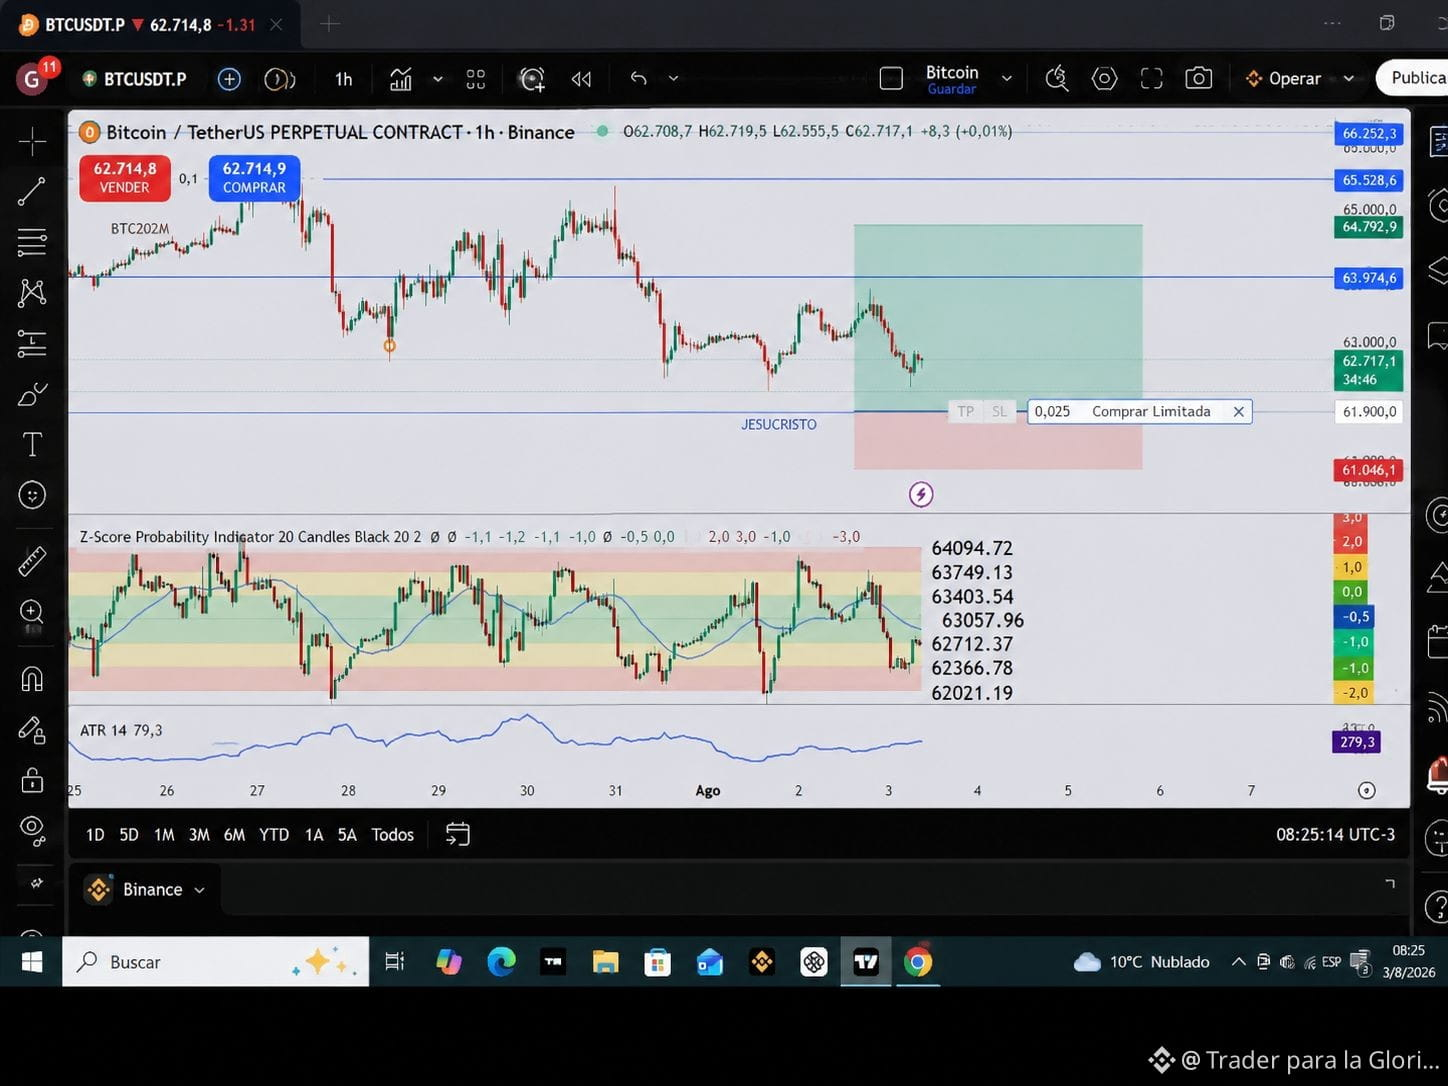Select the crosshair cursor tool
Screen dimensions: 1448x1086
[32, 141]
